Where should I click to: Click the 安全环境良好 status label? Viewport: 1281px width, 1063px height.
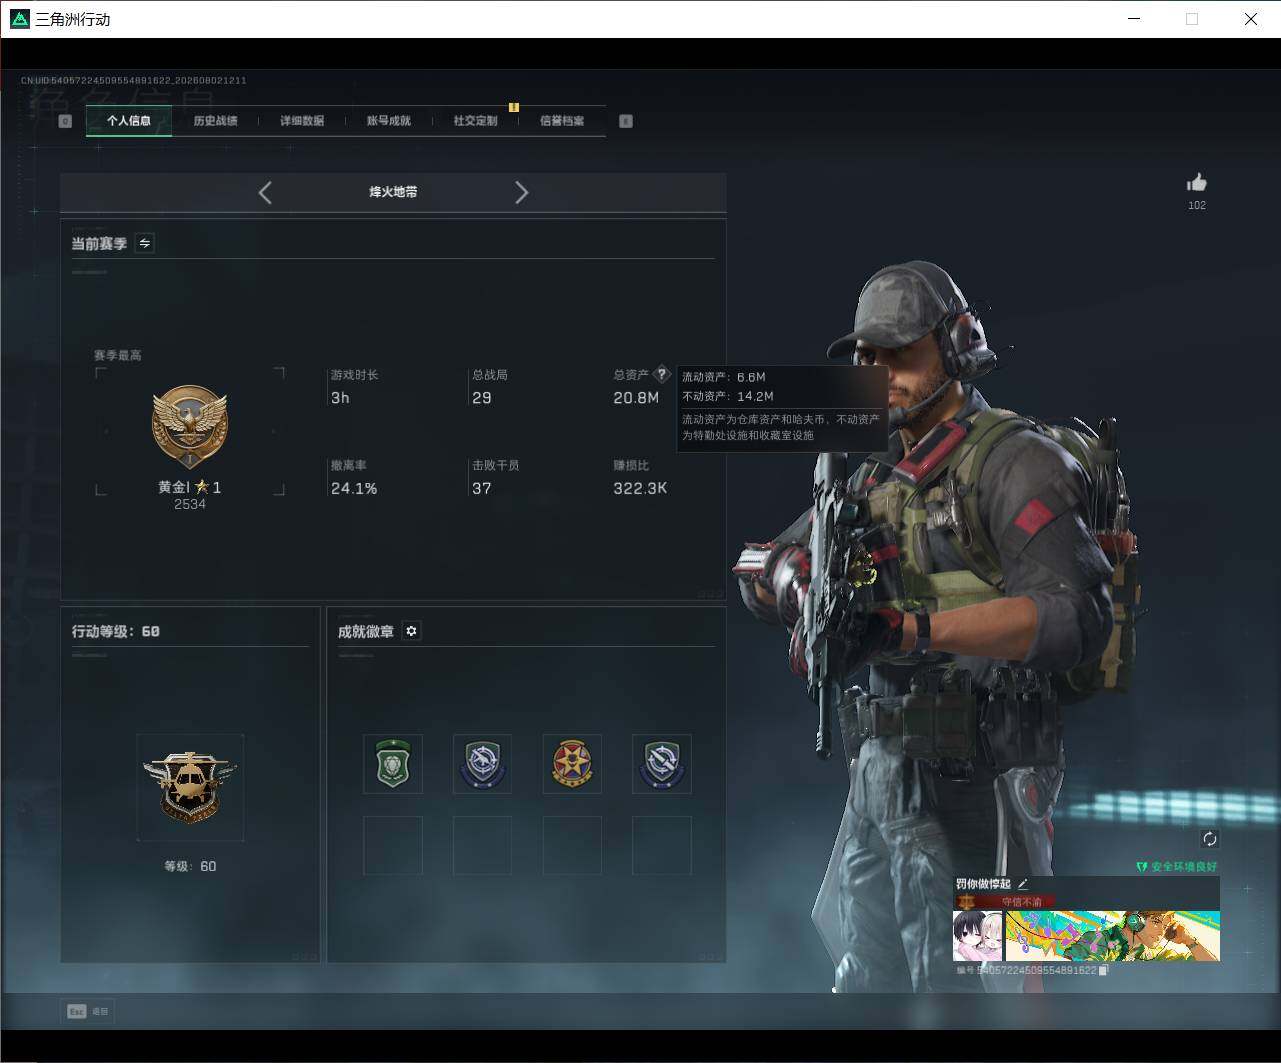[x=1177, y=866]
